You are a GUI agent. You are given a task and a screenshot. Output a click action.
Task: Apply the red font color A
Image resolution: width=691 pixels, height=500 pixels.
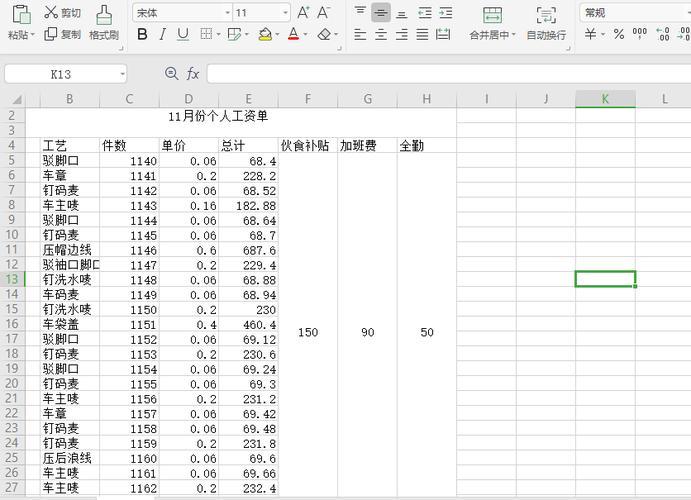click(293, 34)
